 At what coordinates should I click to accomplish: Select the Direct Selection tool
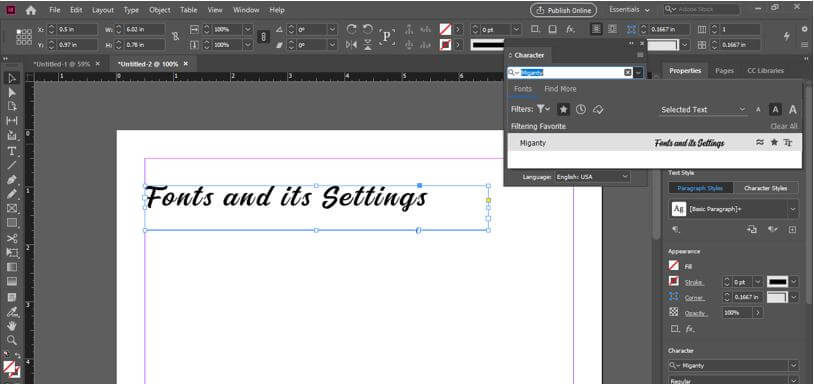12,92
